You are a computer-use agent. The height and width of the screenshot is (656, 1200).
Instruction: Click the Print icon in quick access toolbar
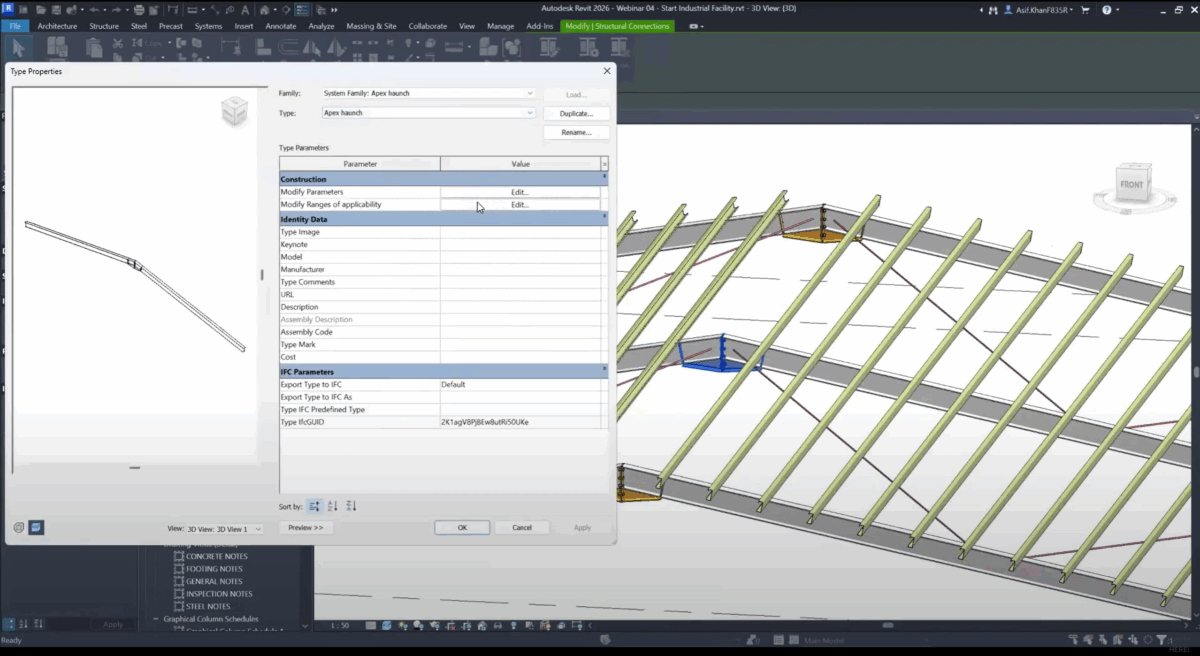tap(139, 10)
